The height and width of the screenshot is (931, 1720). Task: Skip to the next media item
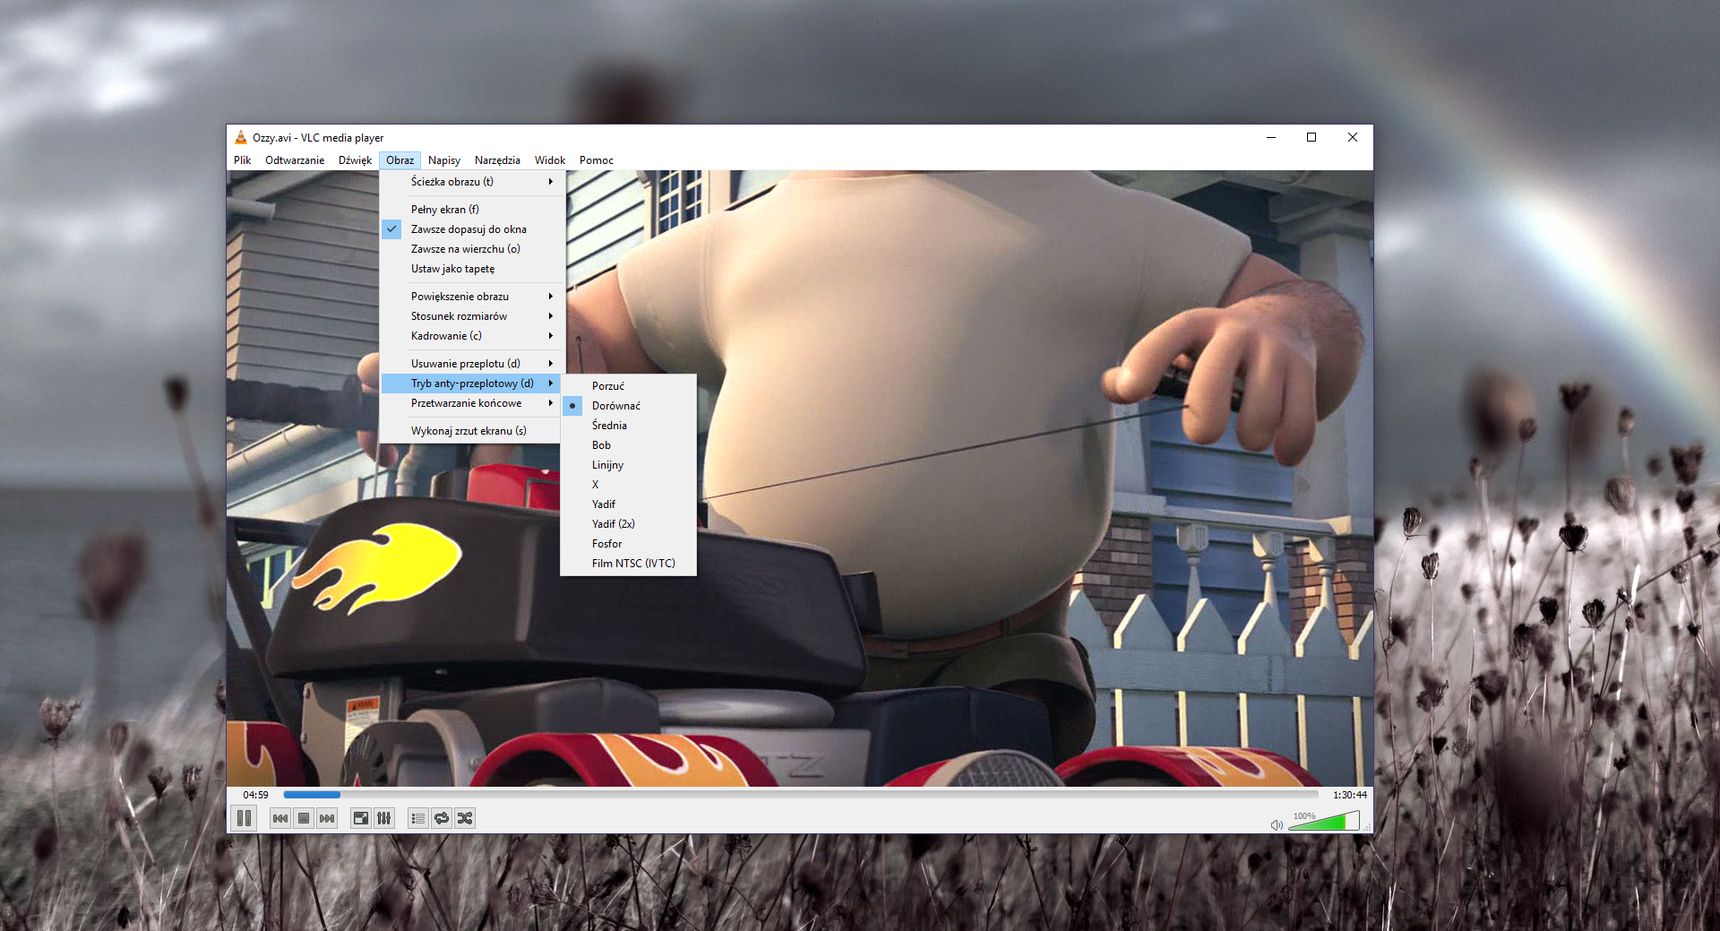click(327, 818)
